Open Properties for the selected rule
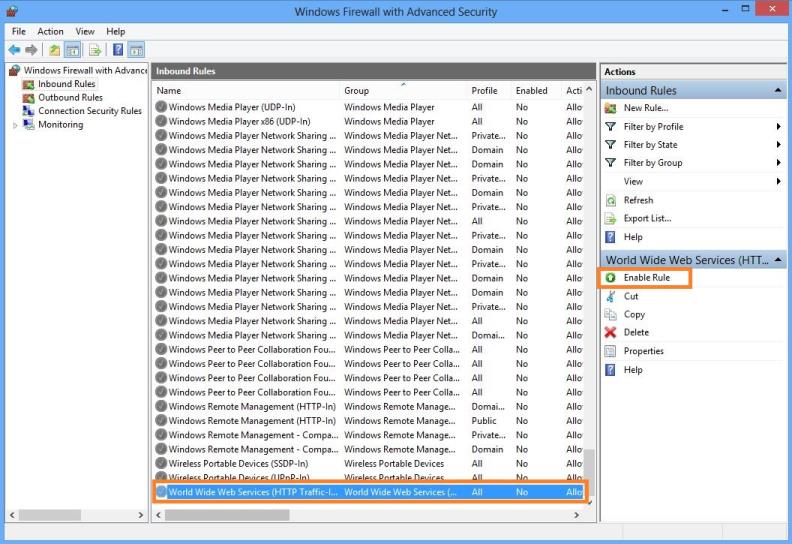Viewport: 792px width, 544px height. [x=643, y=351]
